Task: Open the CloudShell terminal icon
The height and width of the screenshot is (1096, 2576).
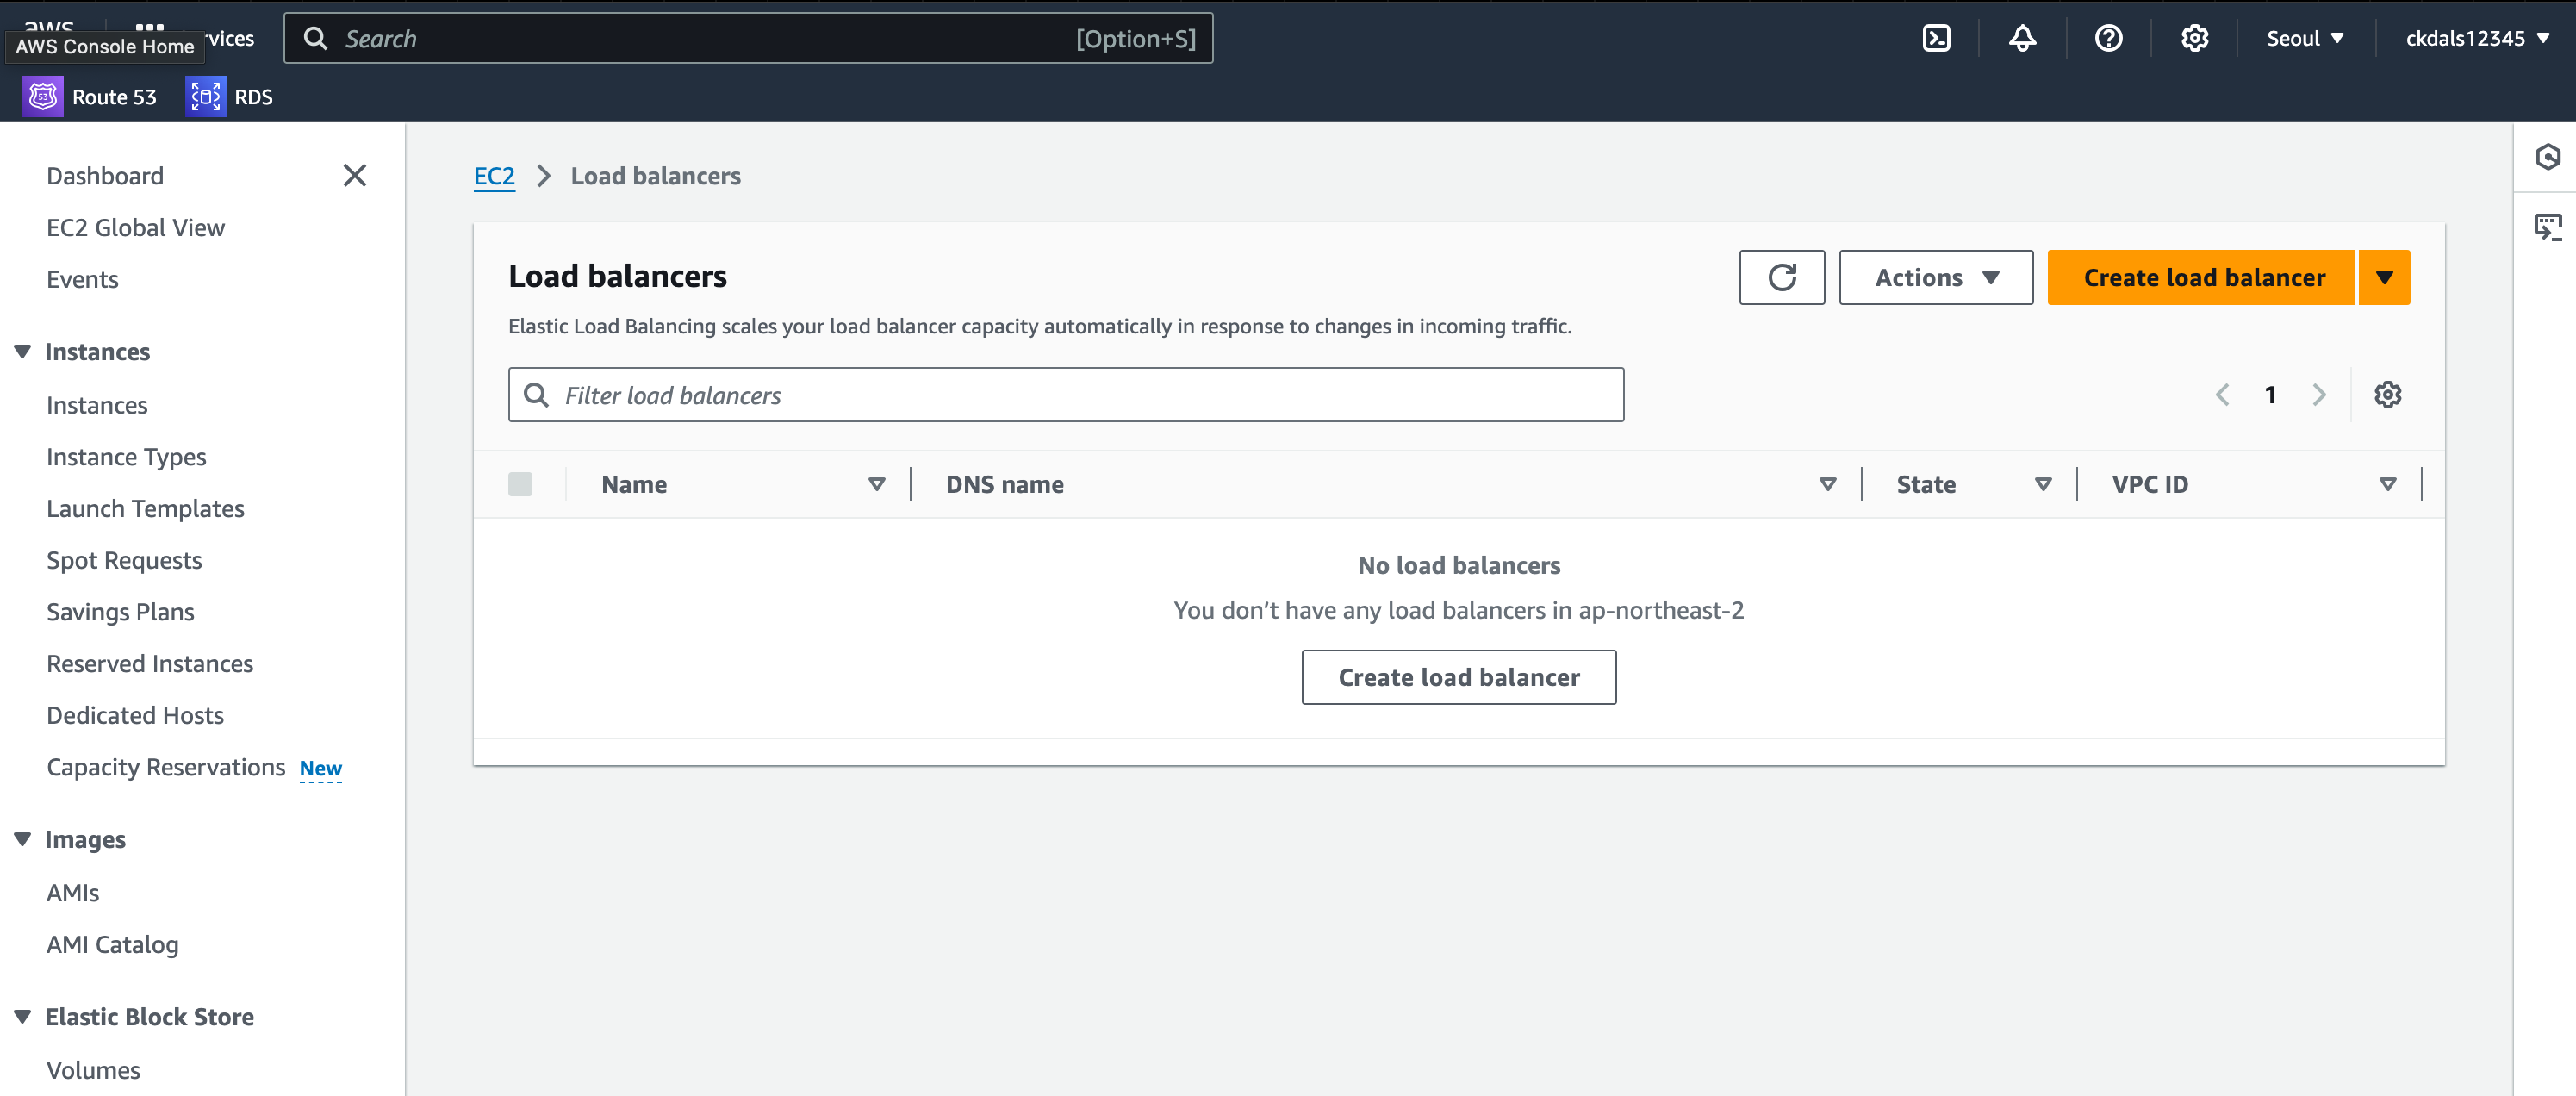Action: (1936, 38)
